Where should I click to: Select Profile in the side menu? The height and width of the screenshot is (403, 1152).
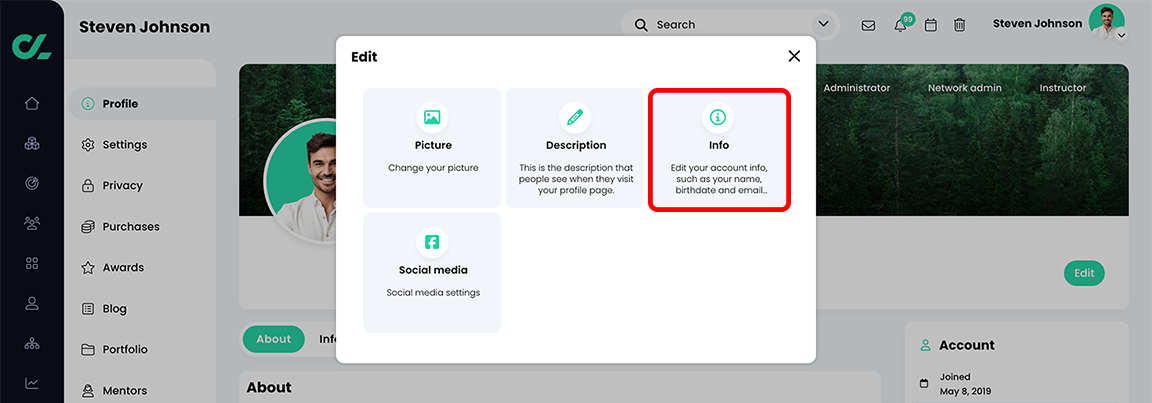click(143, 104)
